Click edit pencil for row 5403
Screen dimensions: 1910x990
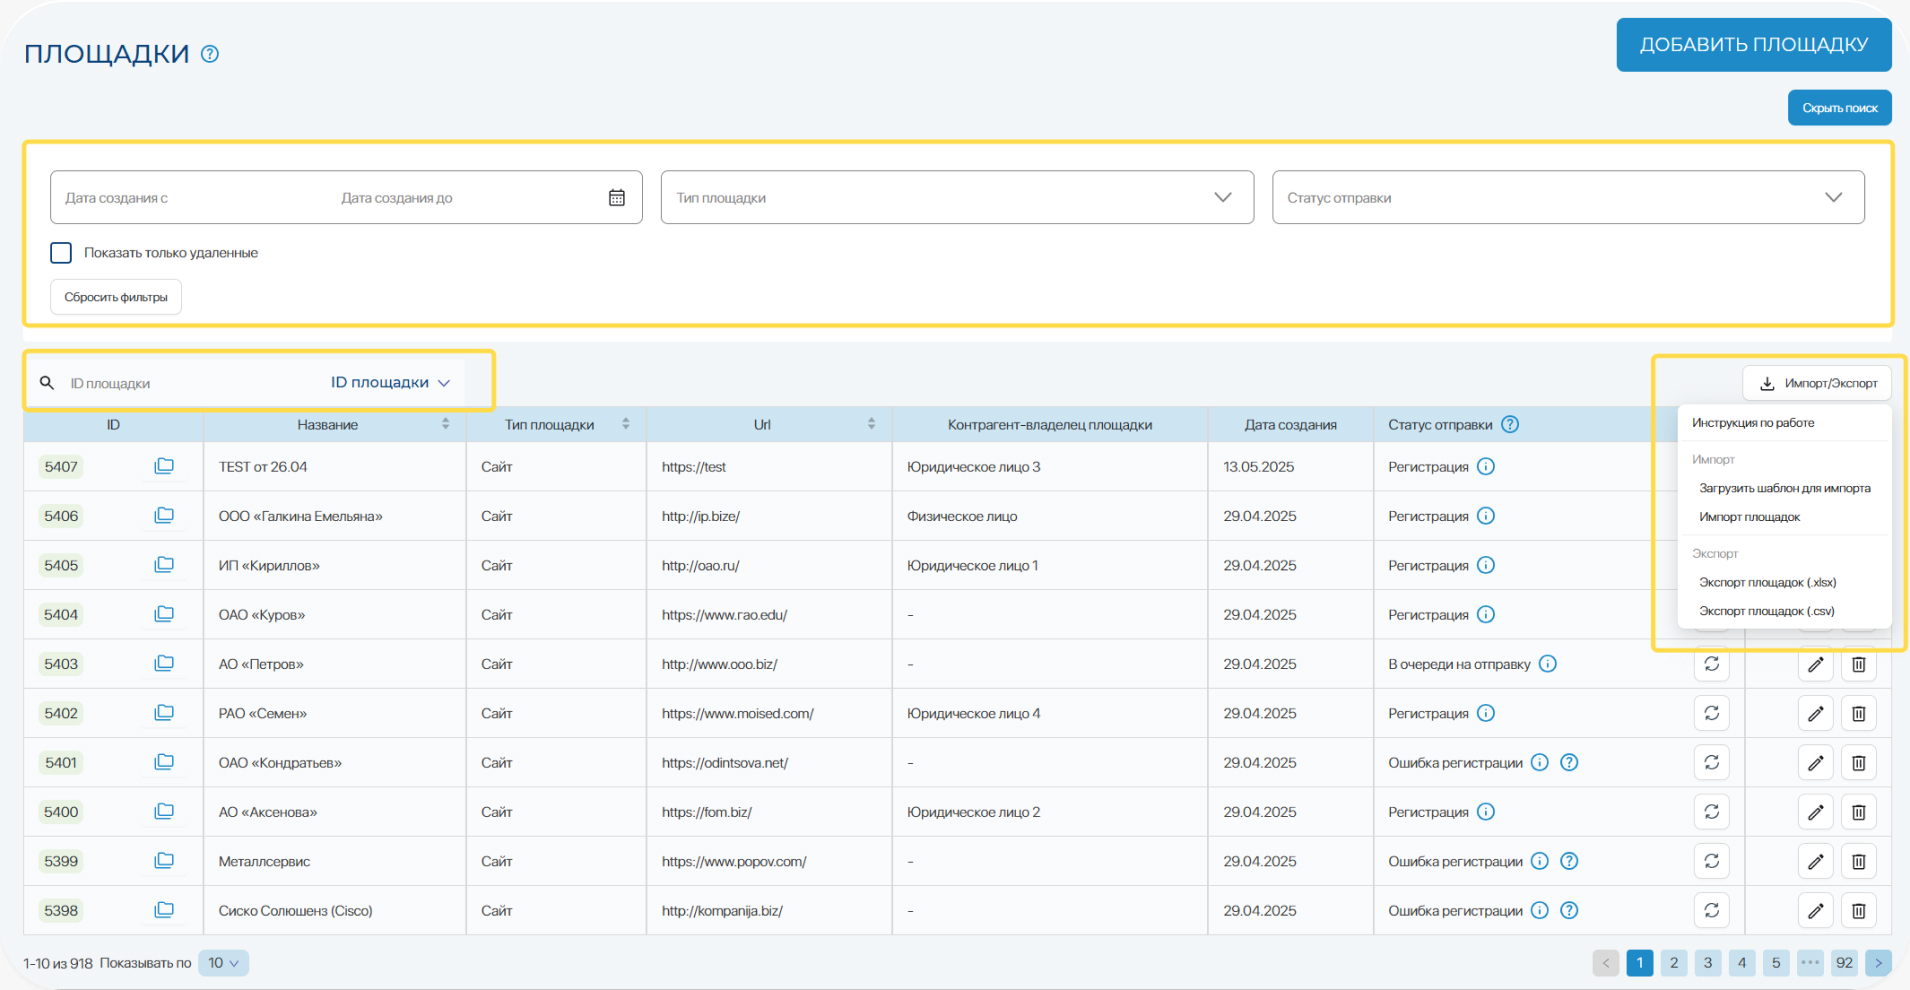(x=1815, y=664)
